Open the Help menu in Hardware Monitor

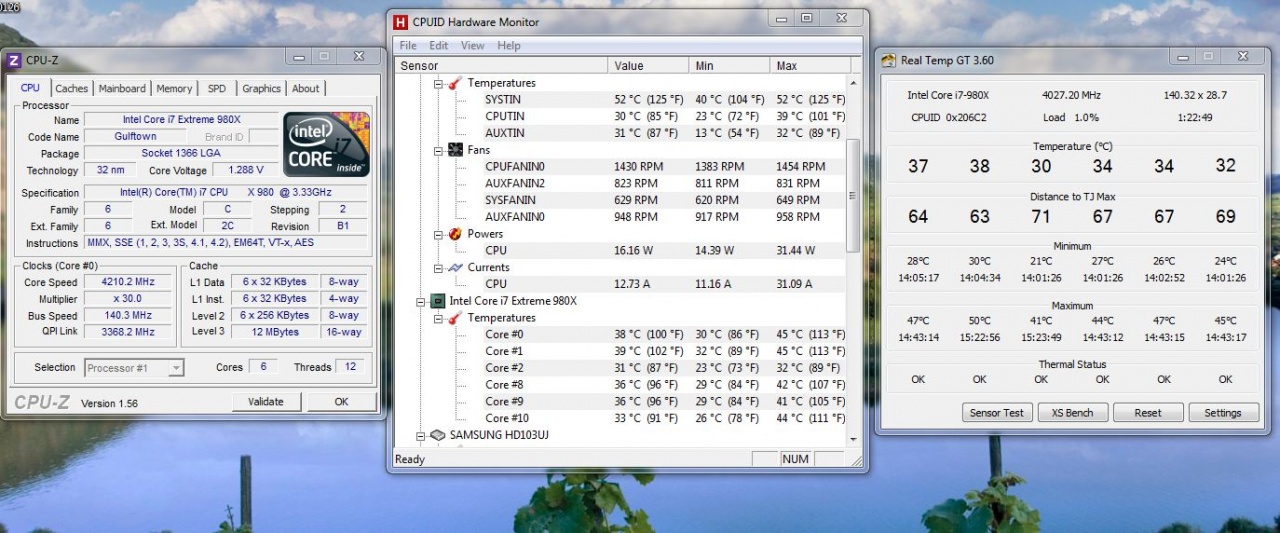click(x=509, y=46)
